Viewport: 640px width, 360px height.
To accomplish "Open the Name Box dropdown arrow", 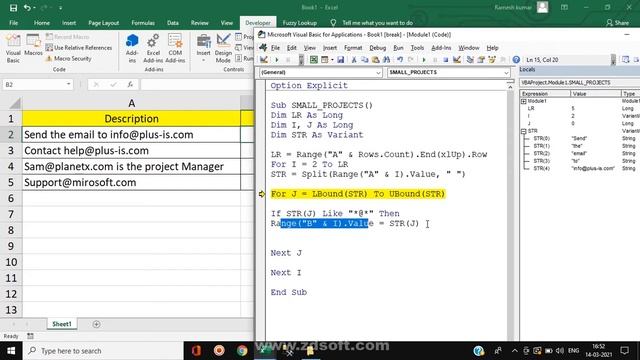I will (x=68, y=84).
